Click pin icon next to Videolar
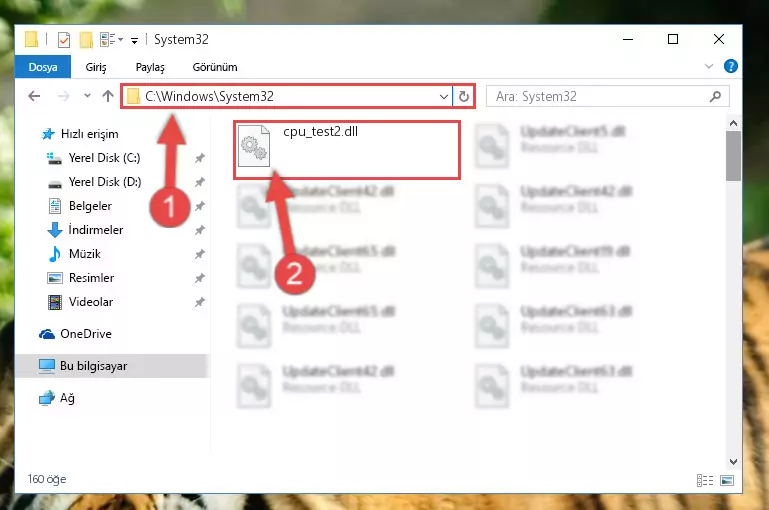The height and width of the screenshot is (510, 769). click(x=200, y=302)
